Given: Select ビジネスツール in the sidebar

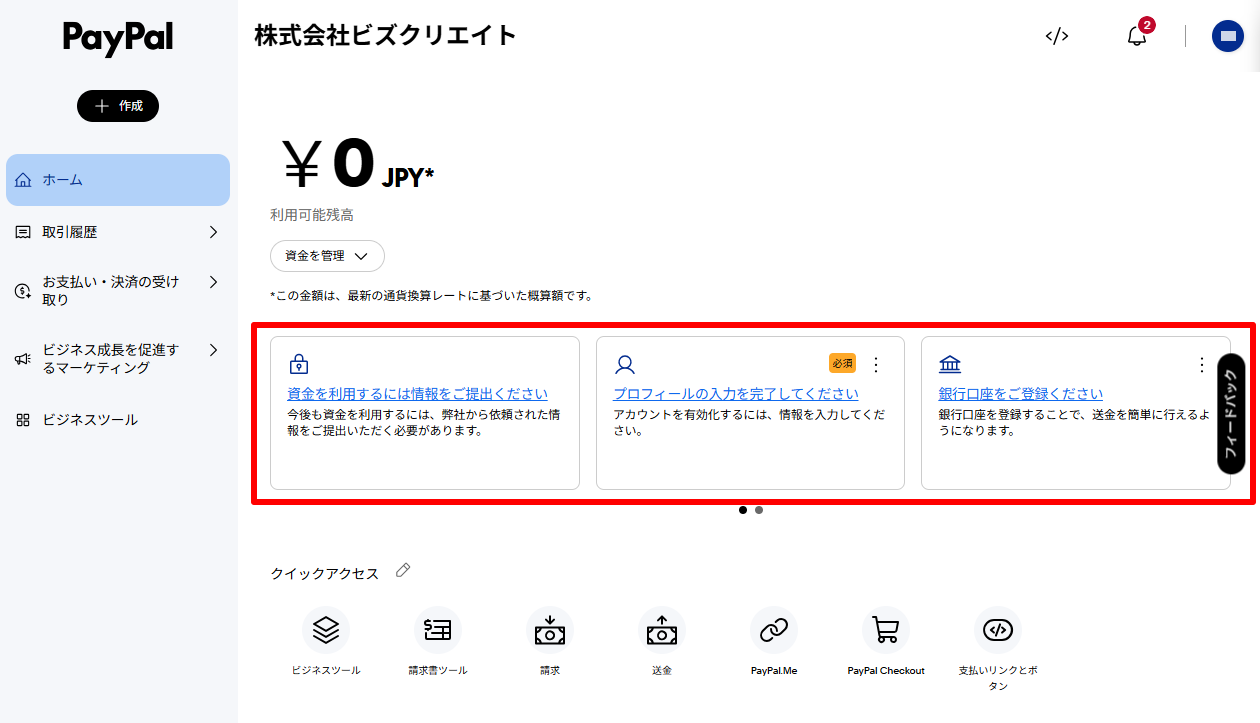Looking at the screenshot, I should tap(90, 420).
